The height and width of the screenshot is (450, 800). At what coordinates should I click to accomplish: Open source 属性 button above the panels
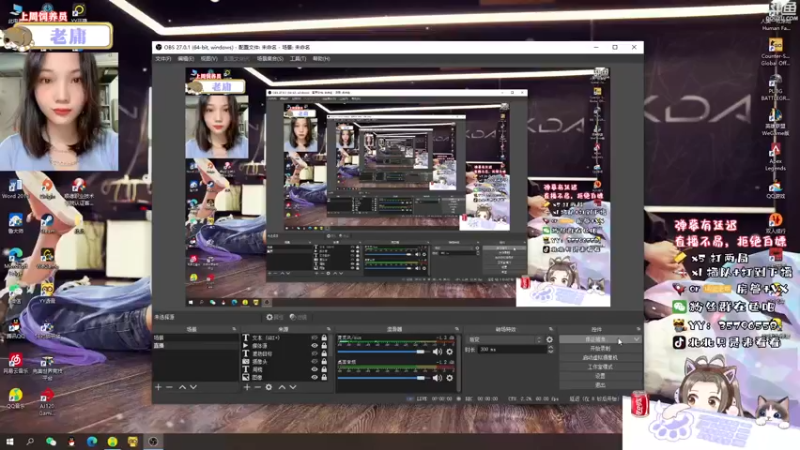point(275,317)
